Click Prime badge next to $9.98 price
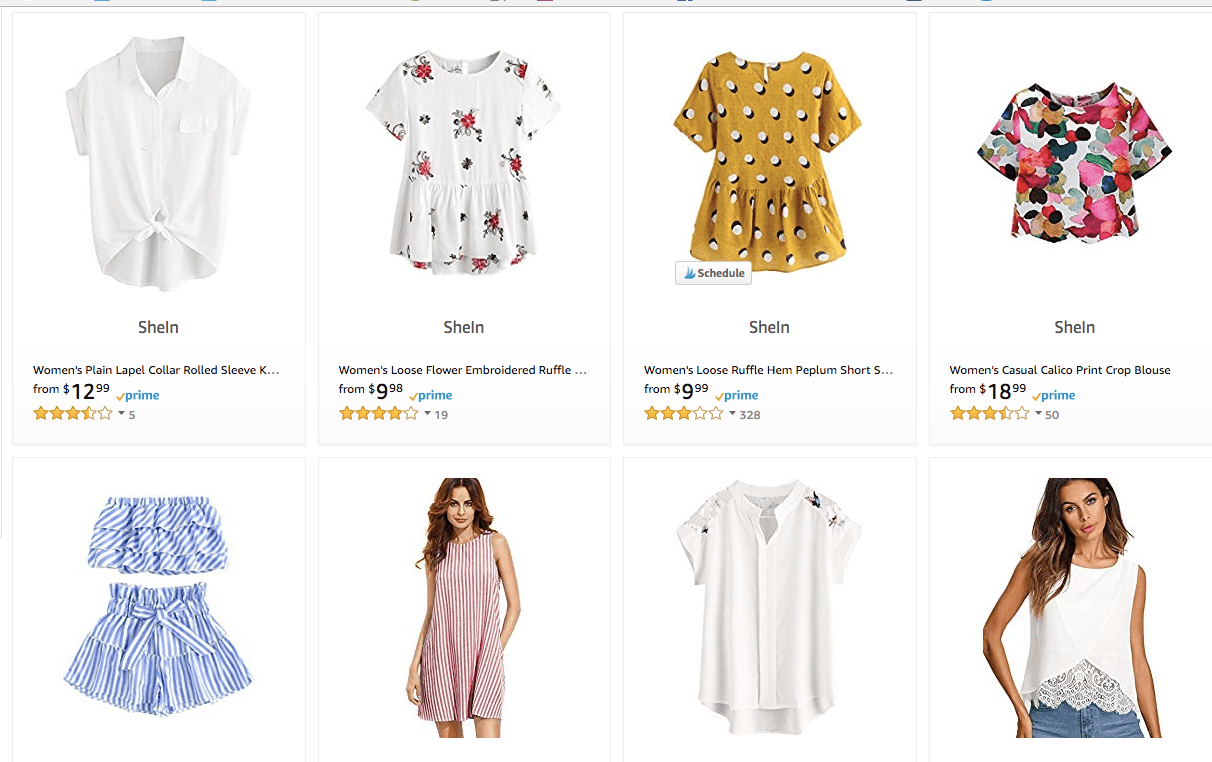 431,396
